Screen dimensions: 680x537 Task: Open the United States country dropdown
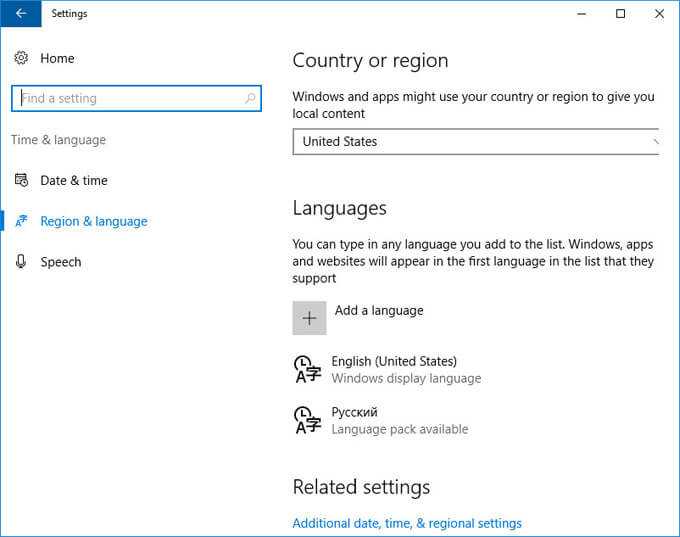coord(476,141)
